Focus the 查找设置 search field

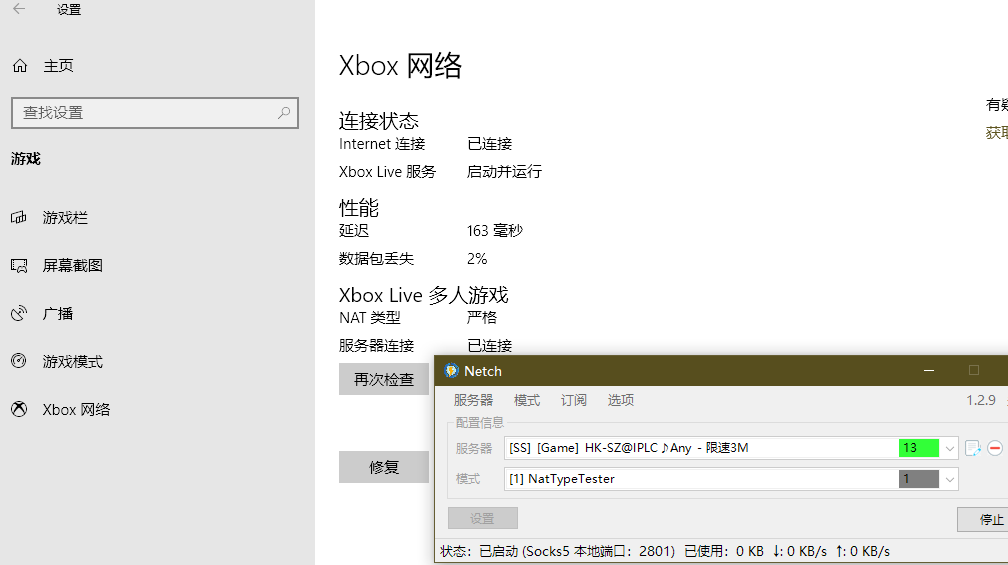pos(155,113)
